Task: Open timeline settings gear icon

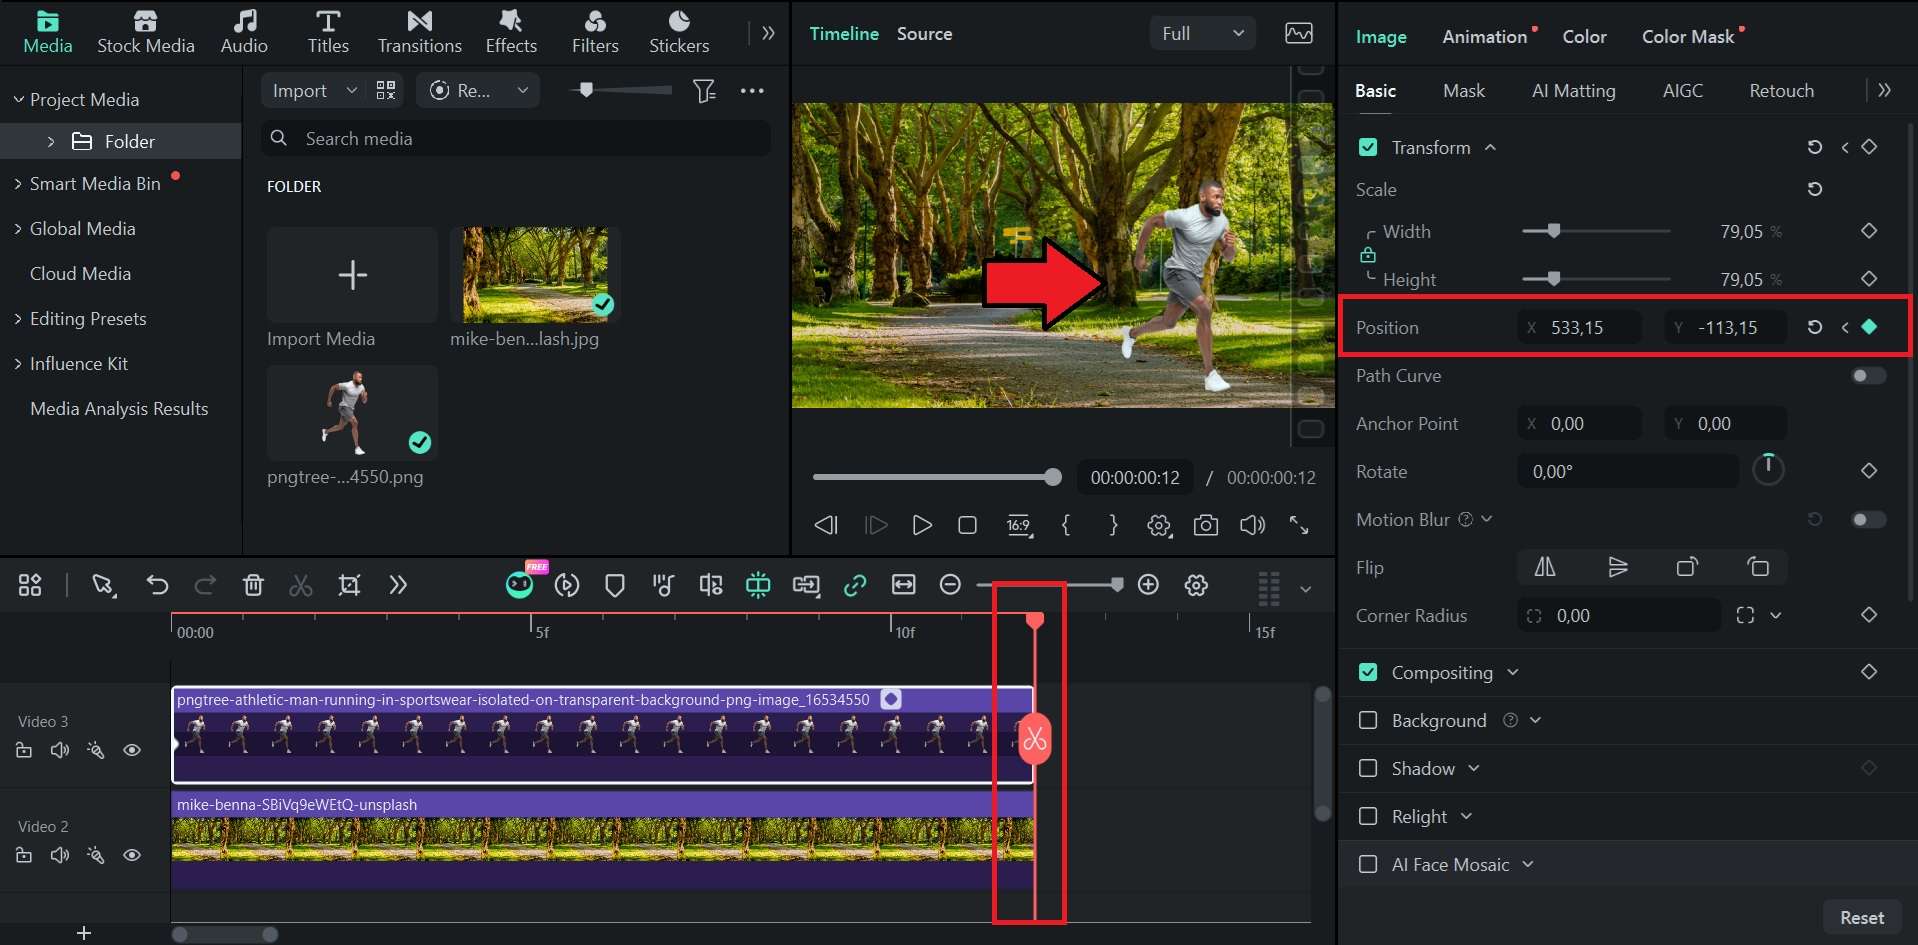Action: (1196, 585)
